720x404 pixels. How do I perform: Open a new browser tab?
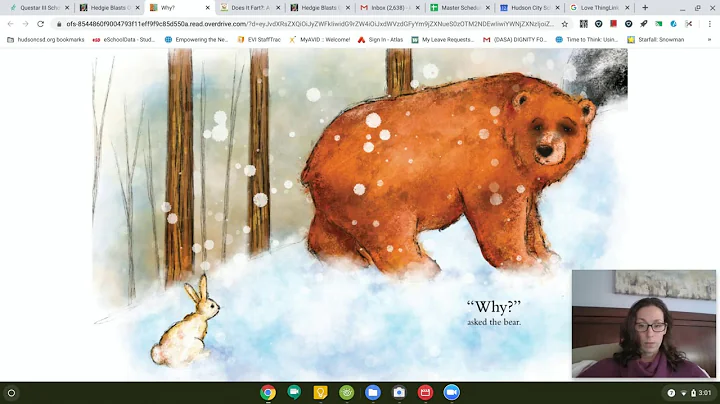tap(645, 7)
